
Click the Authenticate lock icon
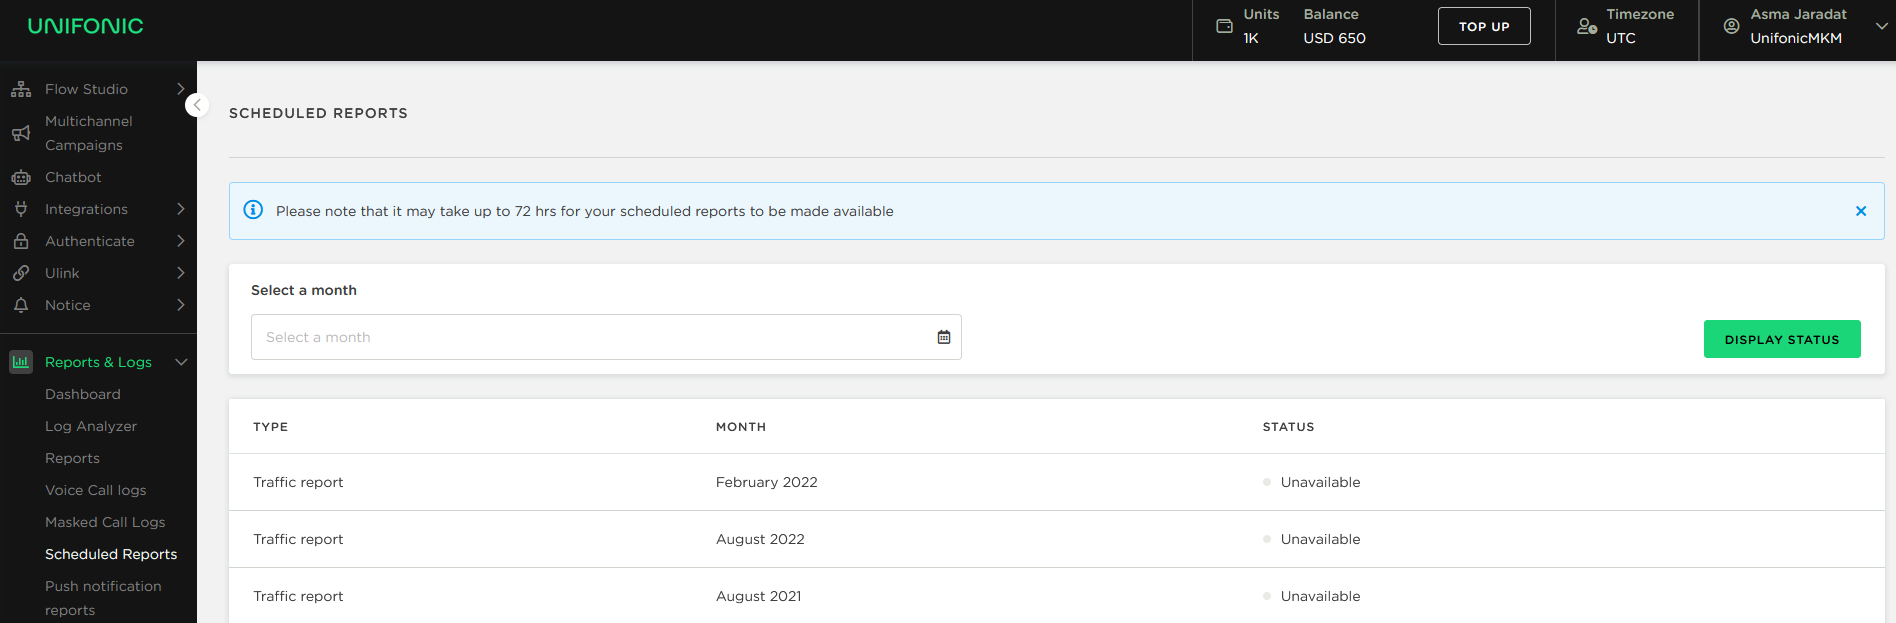pyautogui.click(x=21, y=241)
